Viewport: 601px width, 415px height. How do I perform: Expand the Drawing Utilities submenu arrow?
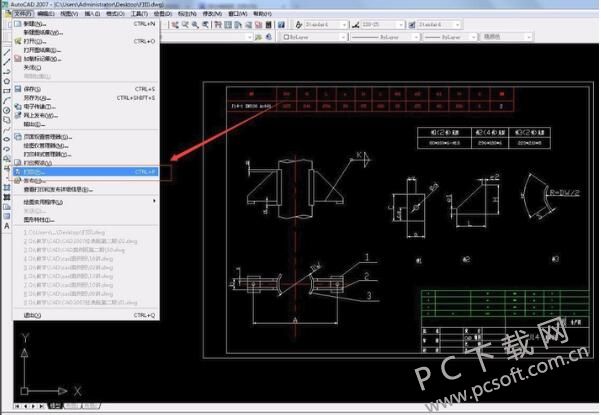154,201
